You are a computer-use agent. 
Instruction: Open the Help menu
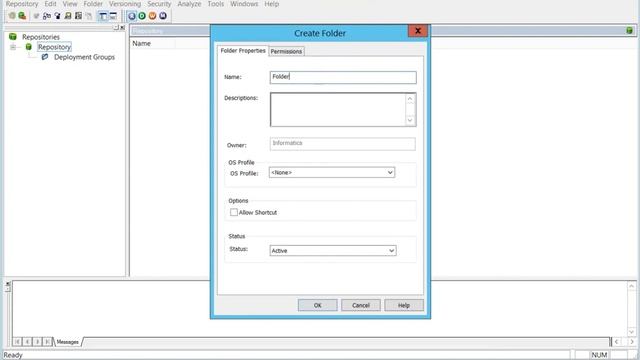point(271,4)
